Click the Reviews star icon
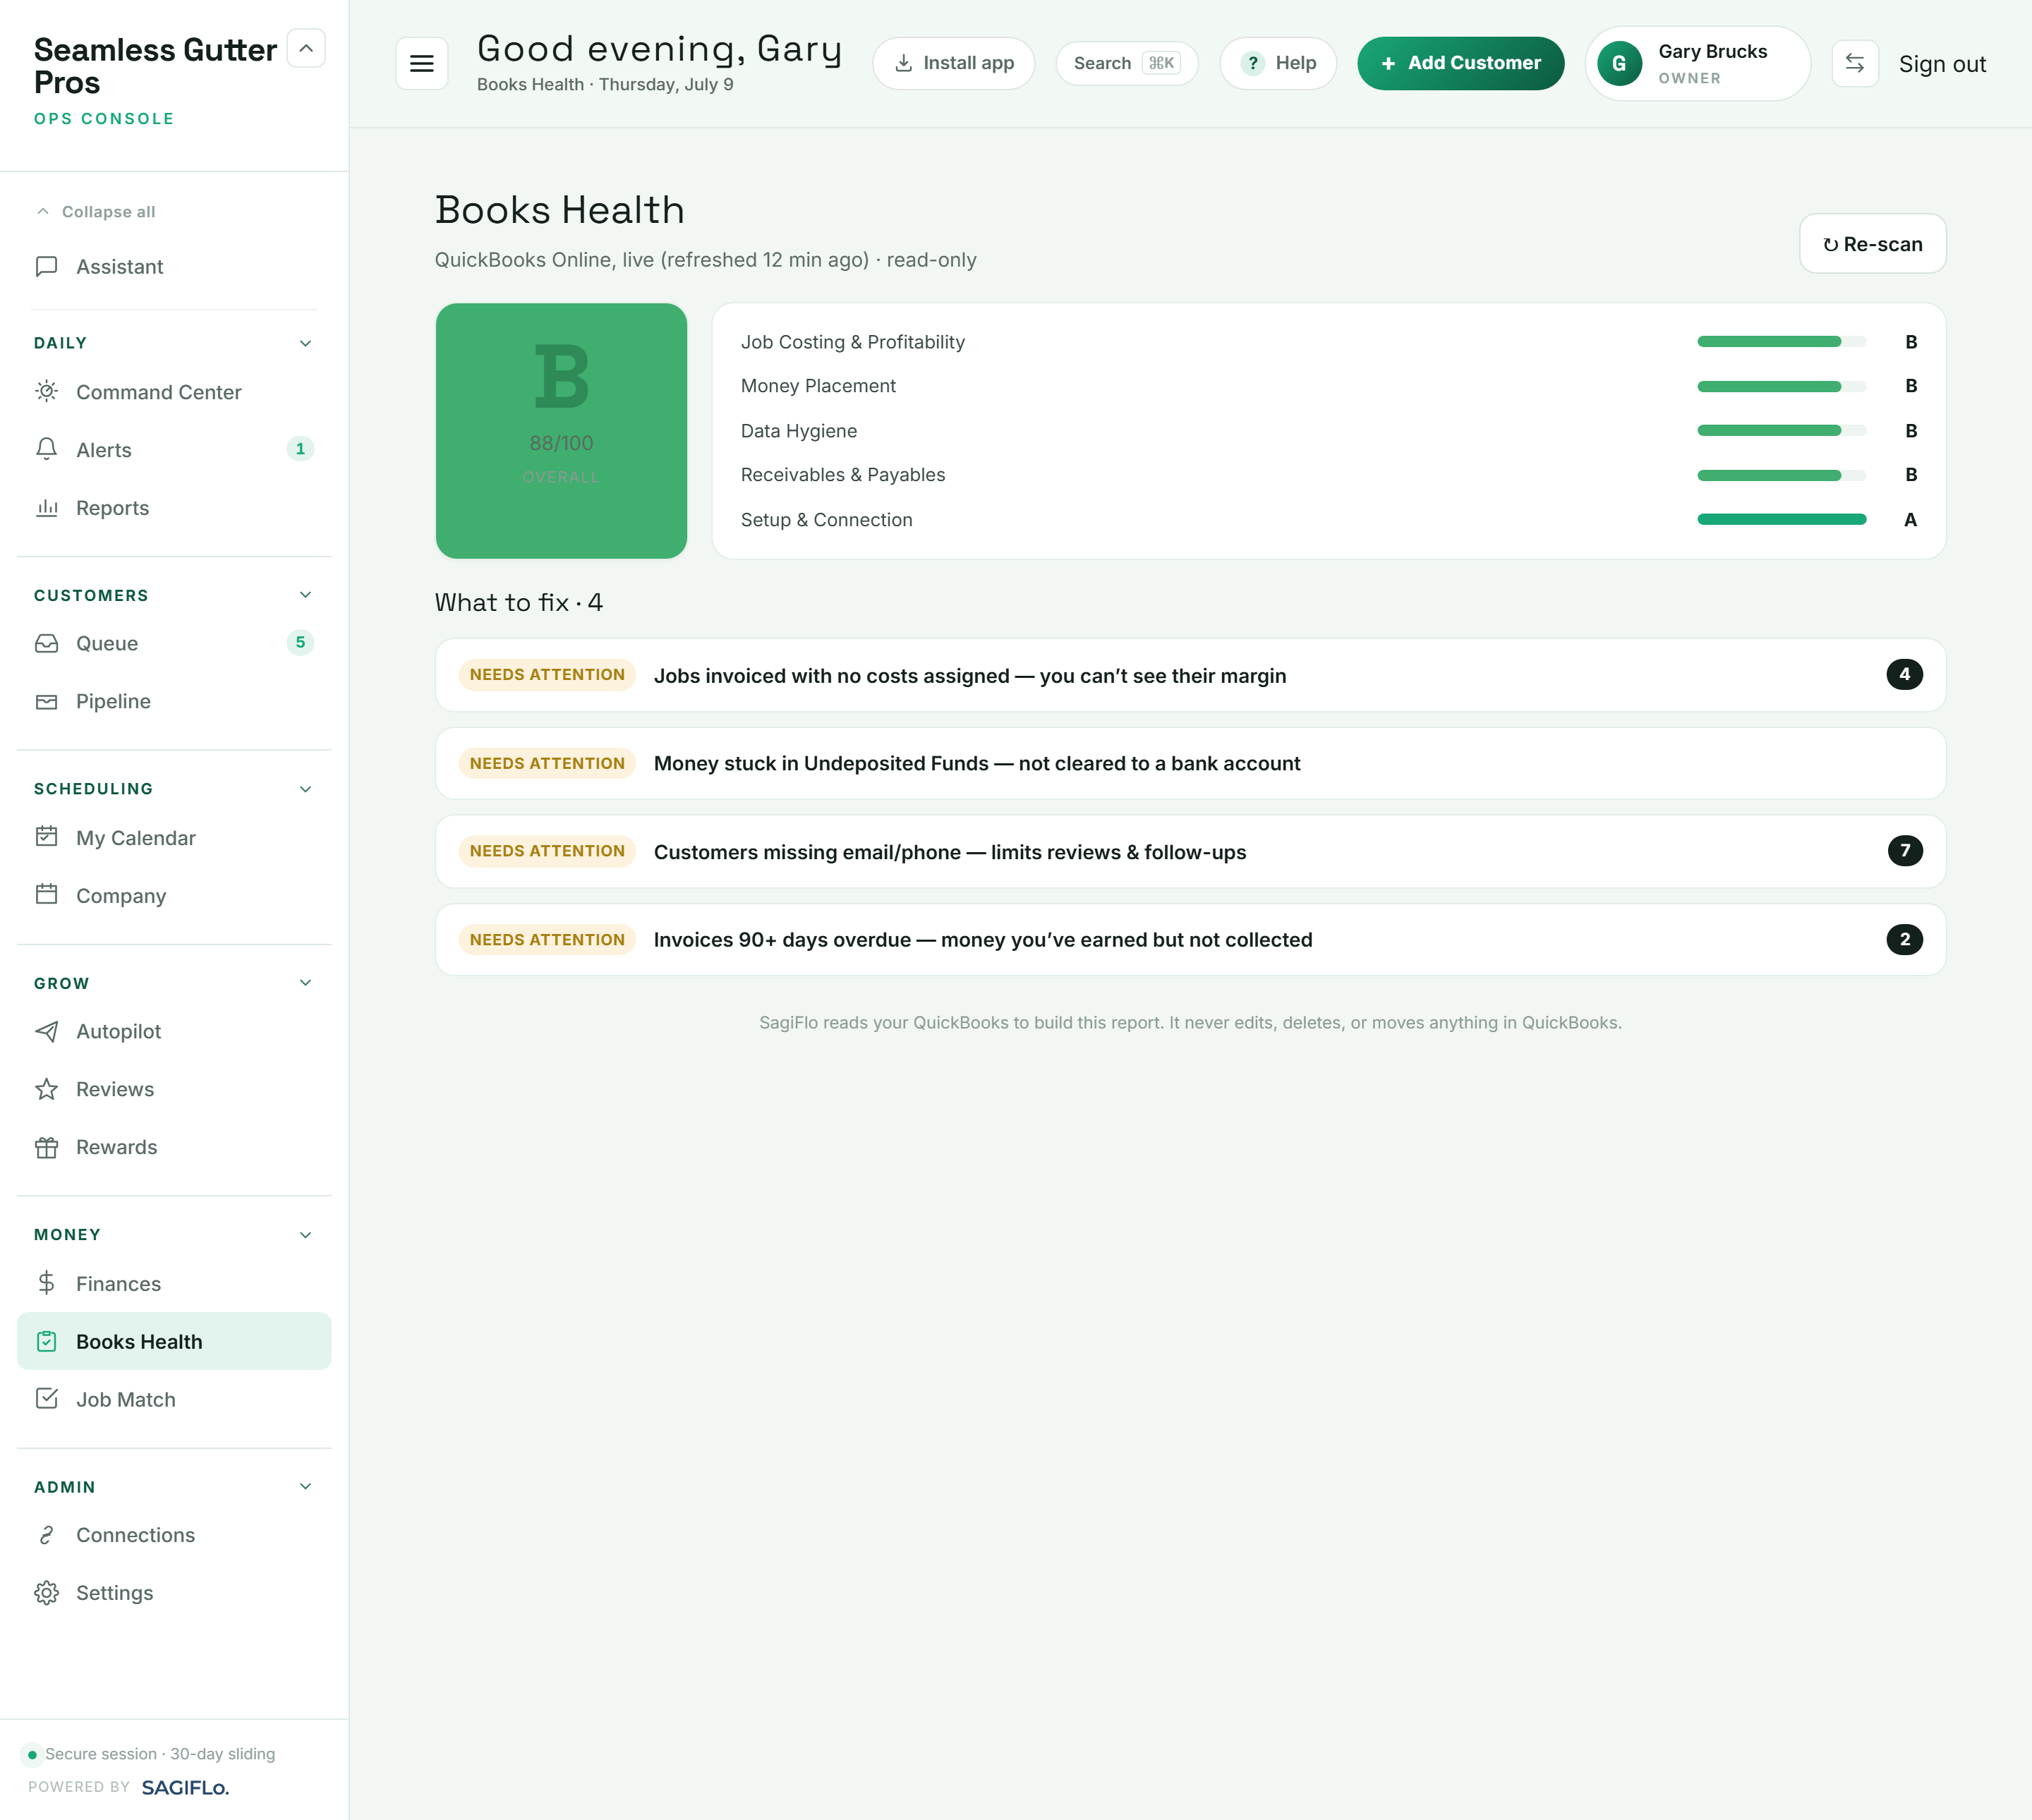2032x1820 pixels. click(x=46, y=1089)
